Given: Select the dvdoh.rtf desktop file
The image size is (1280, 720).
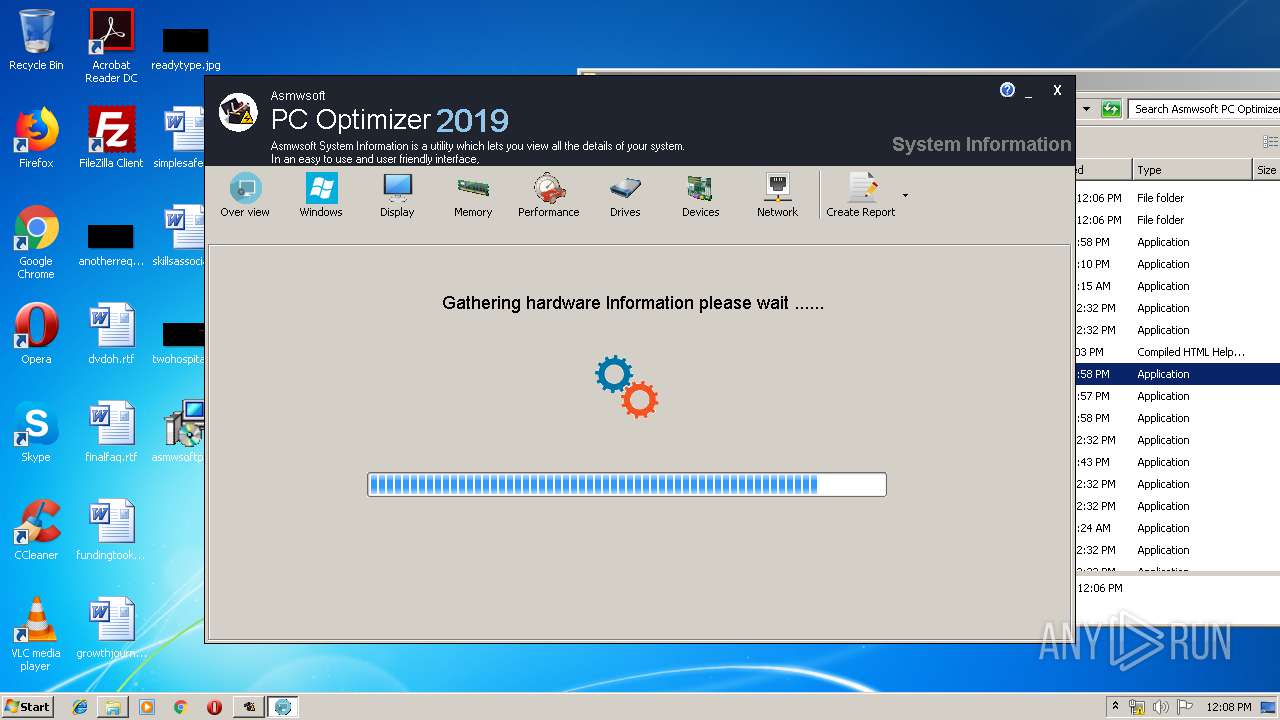Looking at the screenshot, I should 111,334.
